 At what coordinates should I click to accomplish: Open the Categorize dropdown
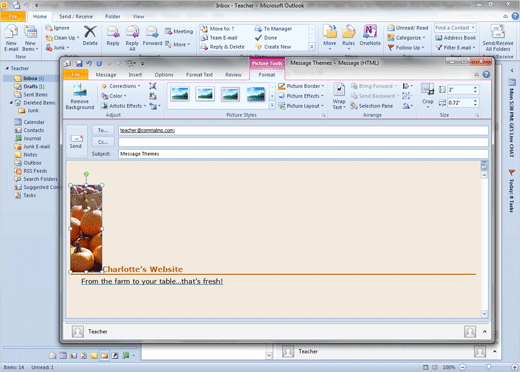pos(406,38)
